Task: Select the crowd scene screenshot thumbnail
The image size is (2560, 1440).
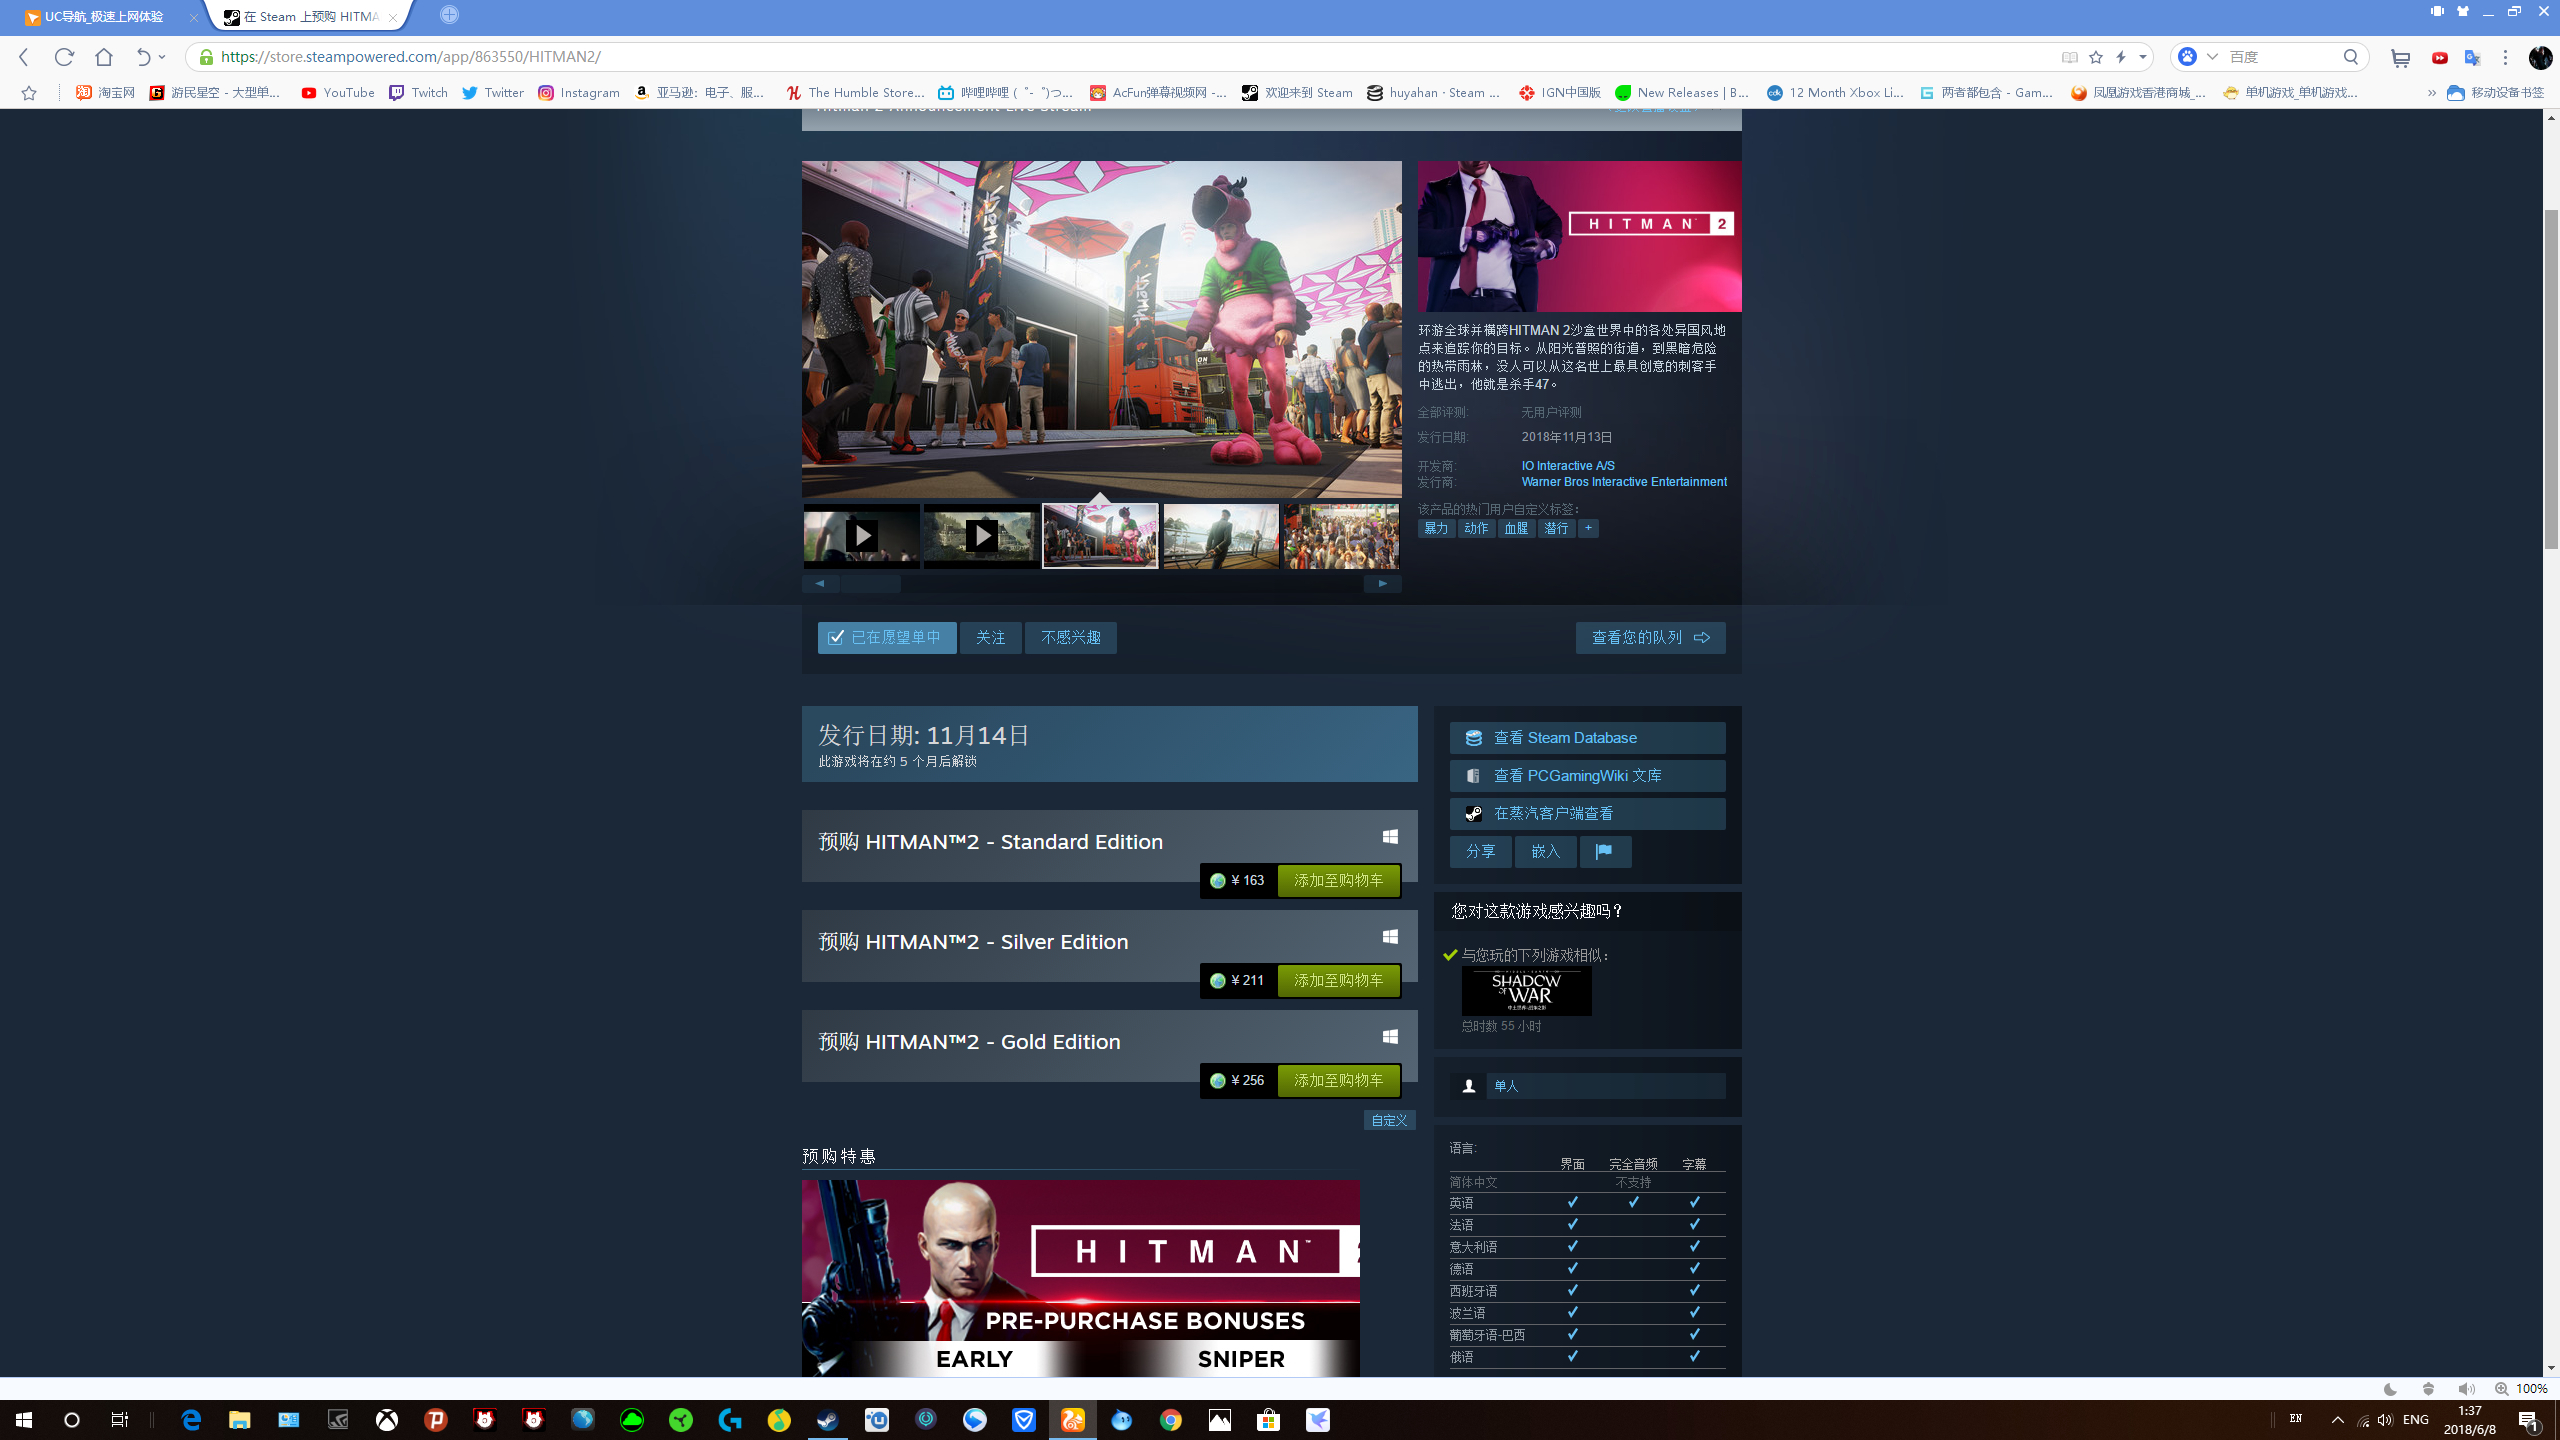Action: click(1340, 536)
